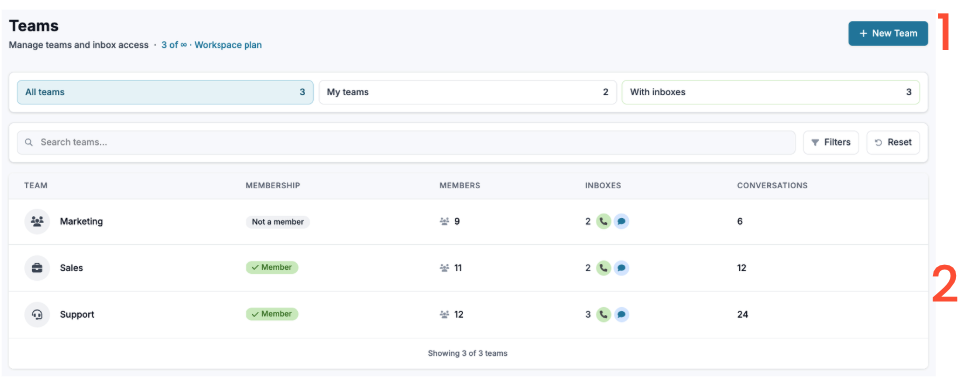Image resolution: width=973 pixels, height=383 pixels.
Task: Click Sales' conversation count 12
Action: 742,268
